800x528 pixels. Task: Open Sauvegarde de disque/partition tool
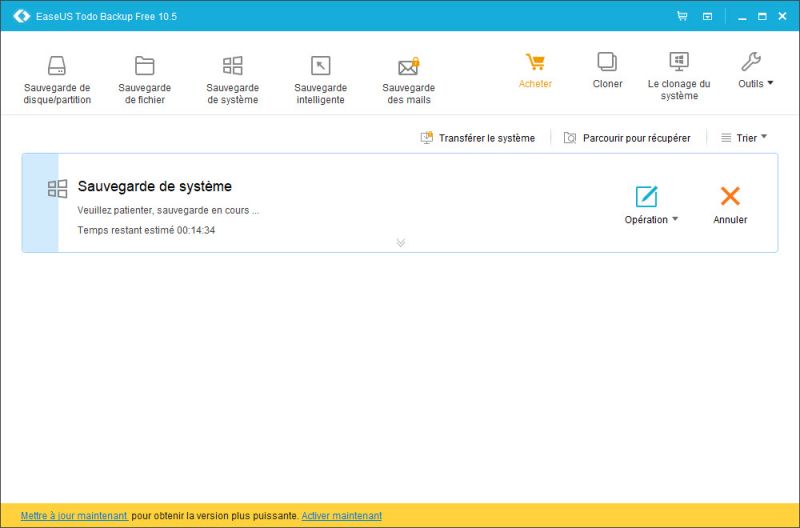[57, 80]
